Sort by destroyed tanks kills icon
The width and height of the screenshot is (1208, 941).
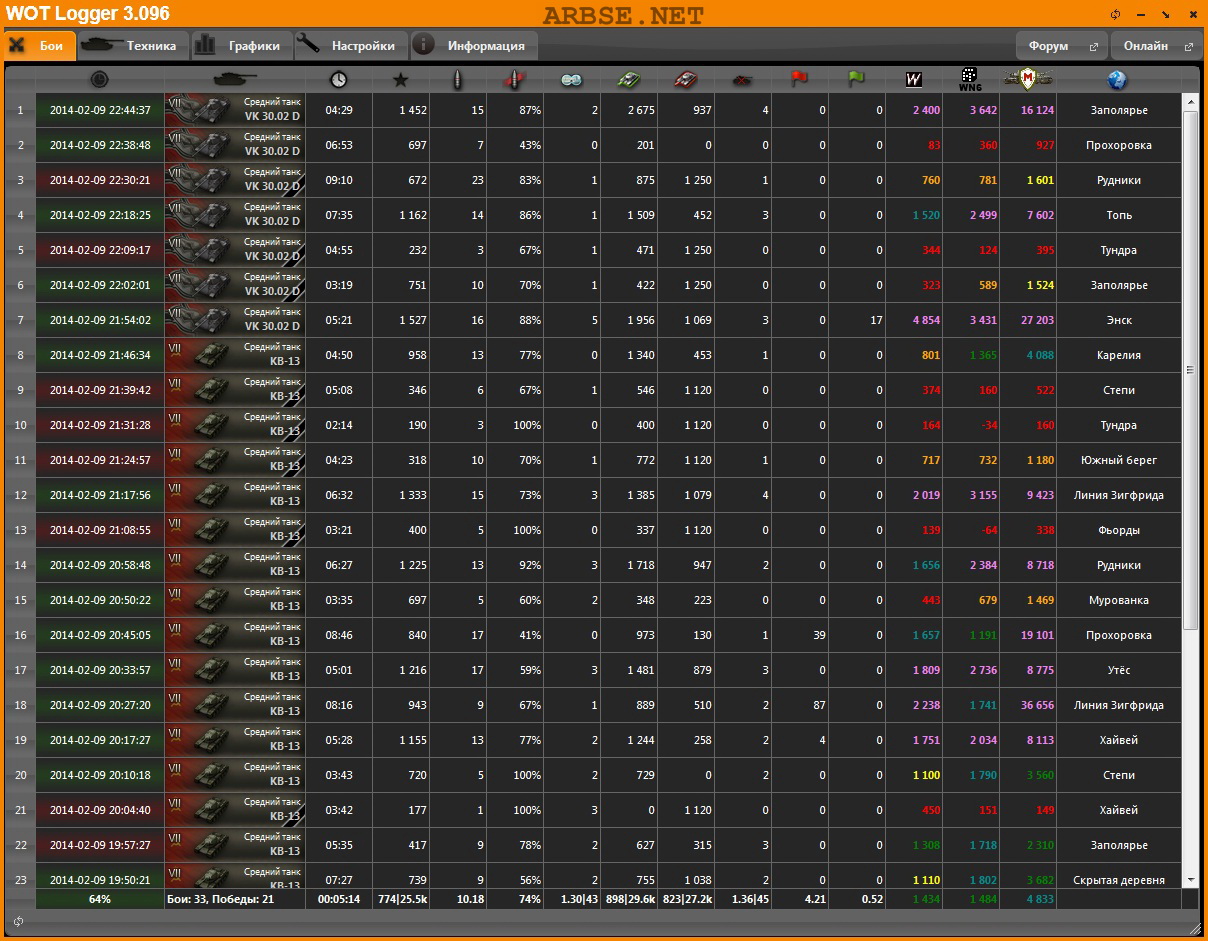point(742,80)
